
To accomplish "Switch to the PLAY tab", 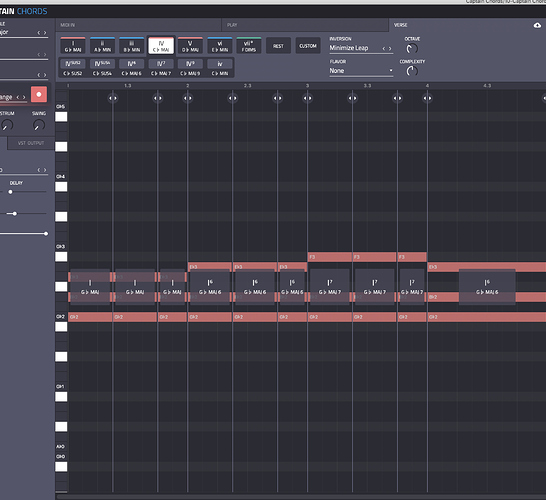I will [305, 25].
